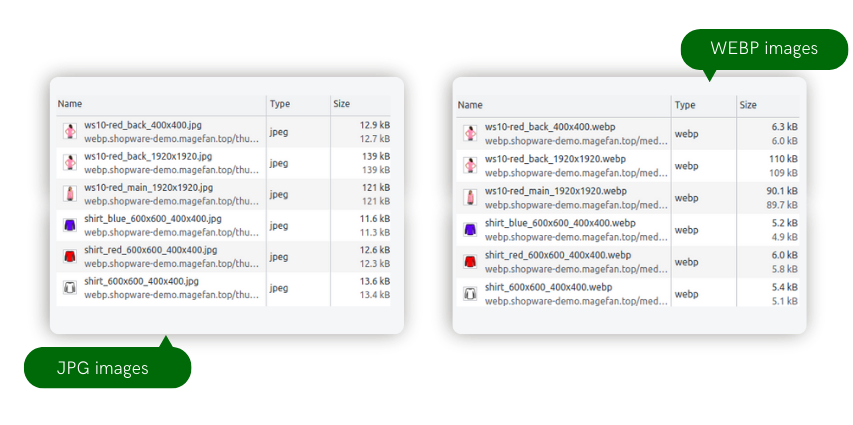Click the ws10-red_main_1920x1920.jpg thumbnail icon
Image resolution: width=853 pixels, height=425 pixels.
click(70, 194)
